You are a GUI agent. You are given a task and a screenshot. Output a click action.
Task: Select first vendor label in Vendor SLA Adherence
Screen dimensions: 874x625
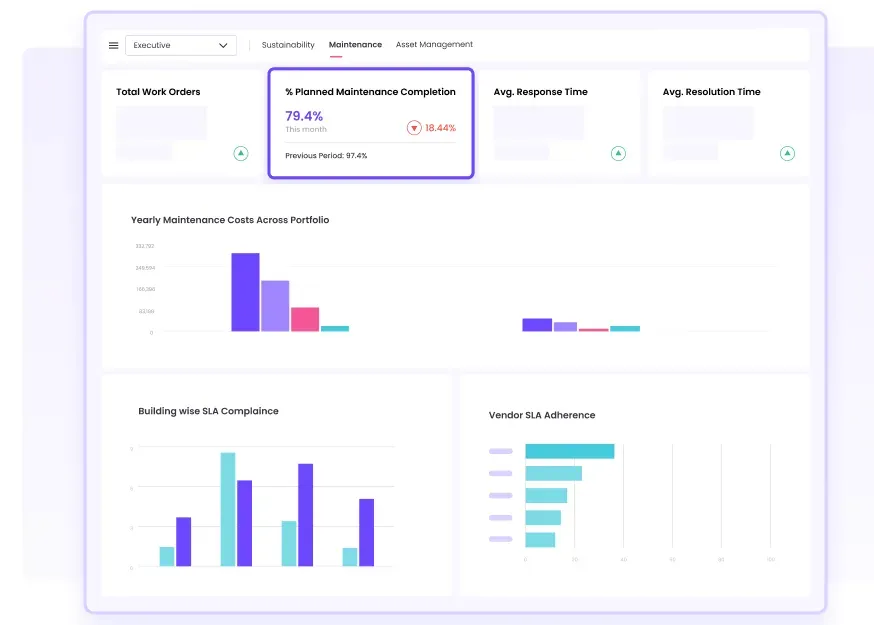[500, 451]
